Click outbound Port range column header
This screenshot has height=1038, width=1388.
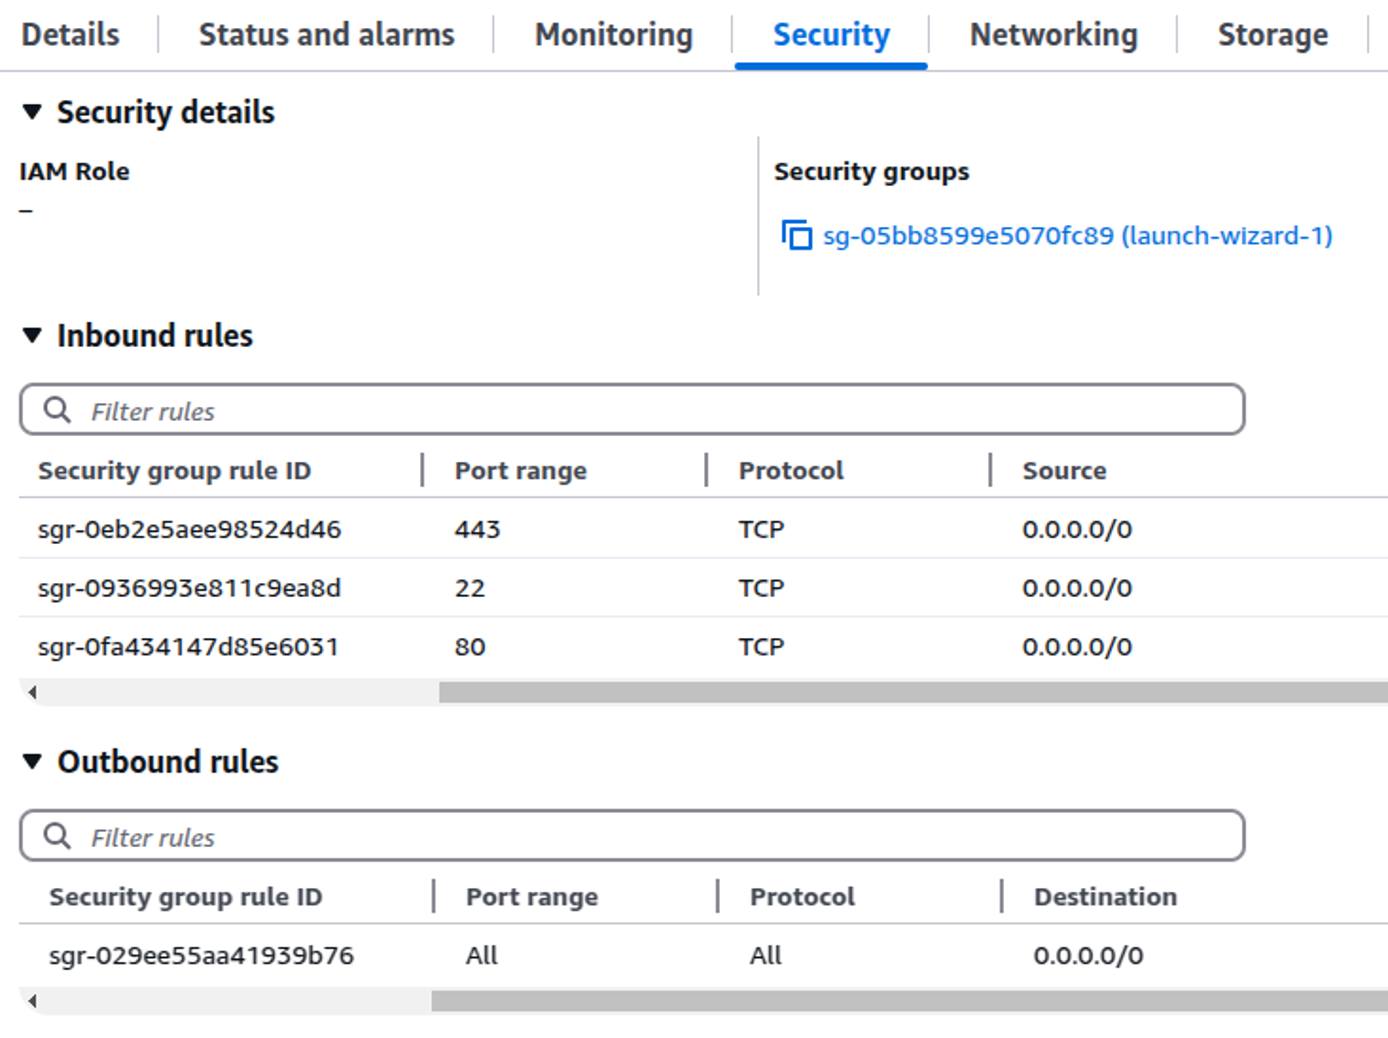531,896
